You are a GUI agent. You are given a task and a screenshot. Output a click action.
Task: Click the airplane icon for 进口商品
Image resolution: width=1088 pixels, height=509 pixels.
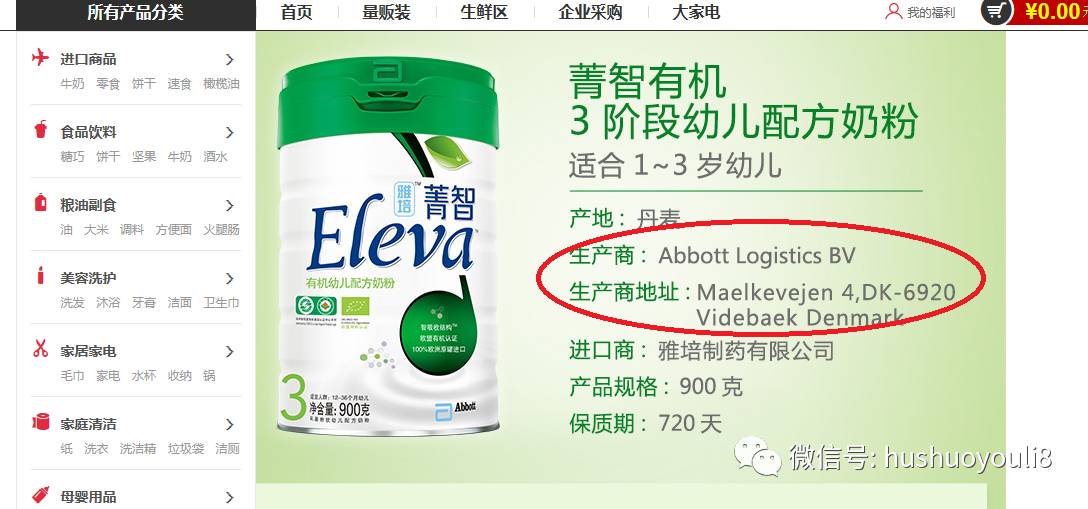(40, 58)
